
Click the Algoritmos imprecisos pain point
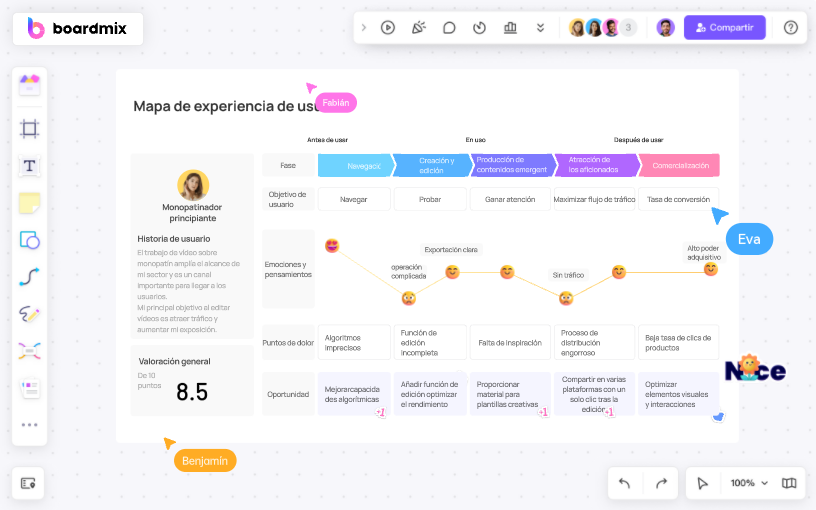354,342
